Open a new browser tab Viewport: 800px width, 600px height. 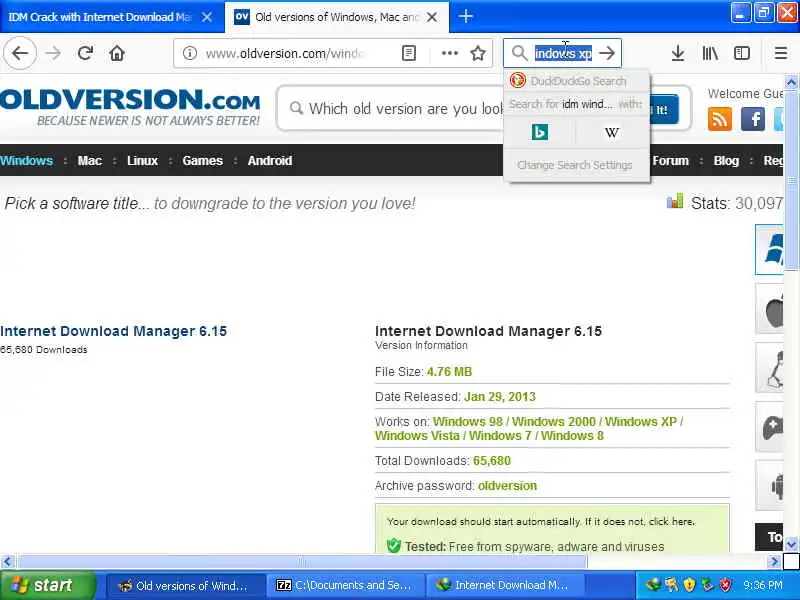(465, 16)
